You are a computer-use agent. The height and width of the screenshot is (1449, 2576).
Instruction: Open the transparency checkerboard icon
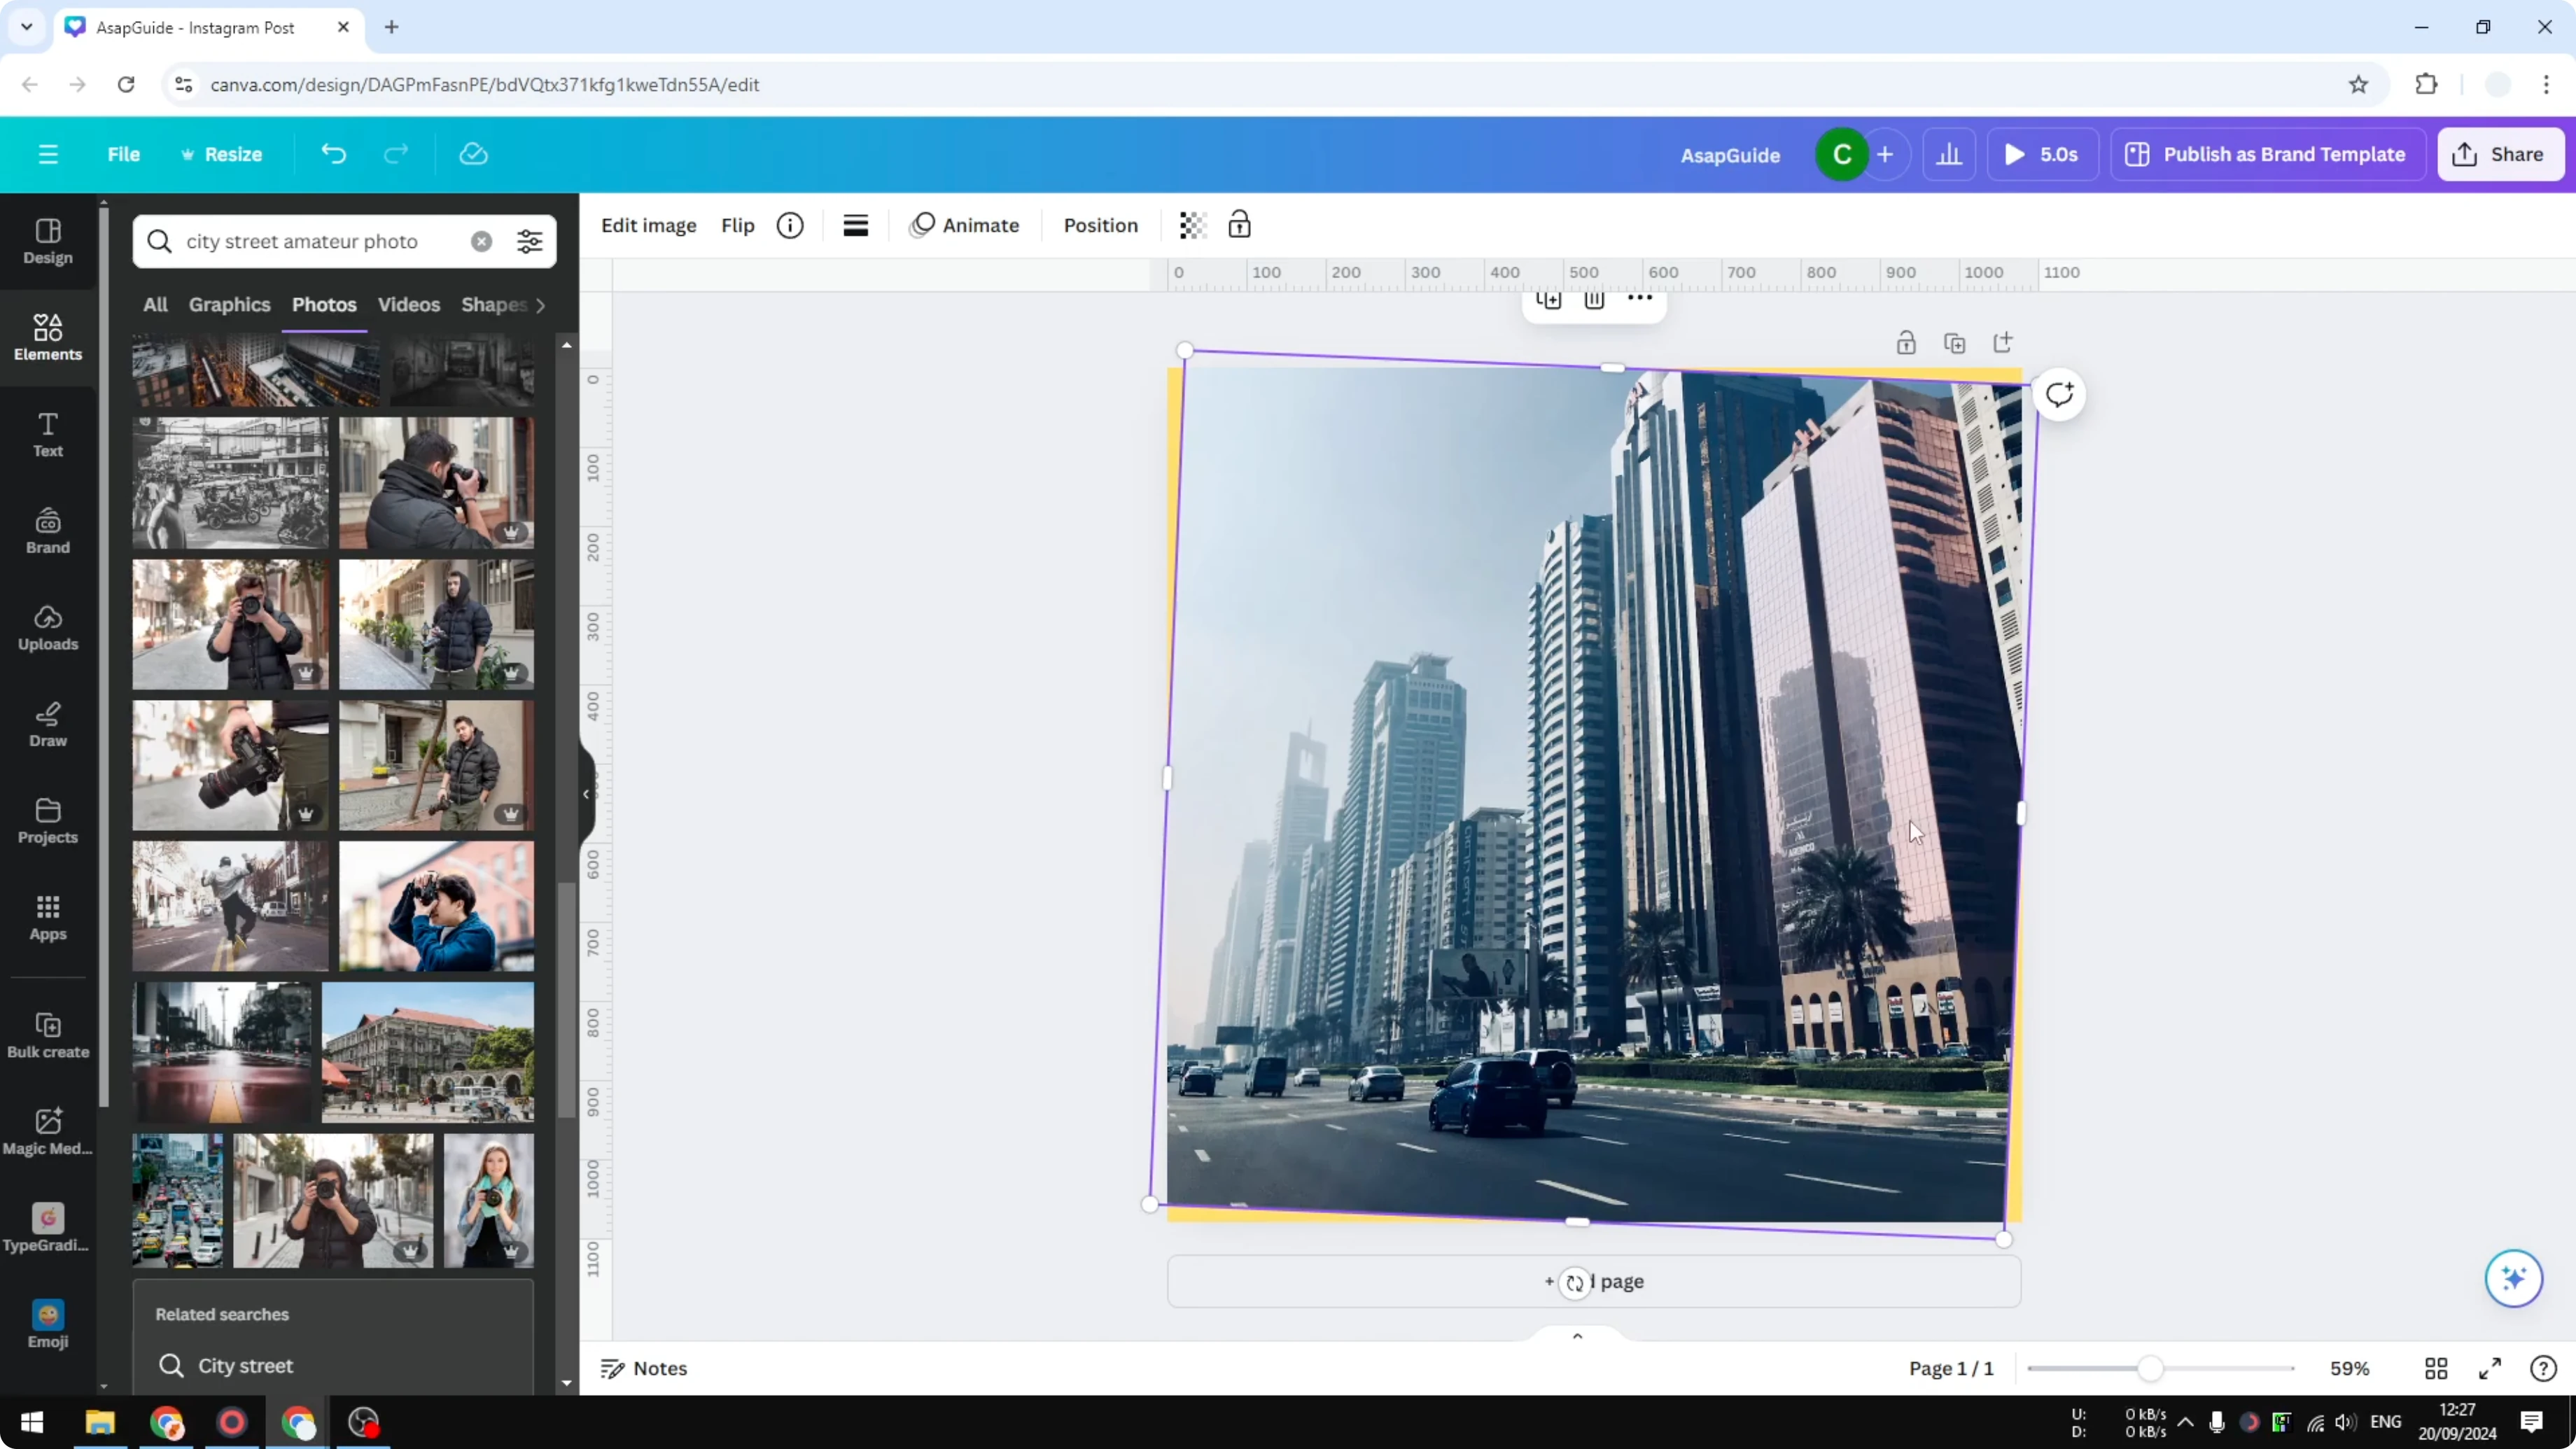pos(1192,225)
